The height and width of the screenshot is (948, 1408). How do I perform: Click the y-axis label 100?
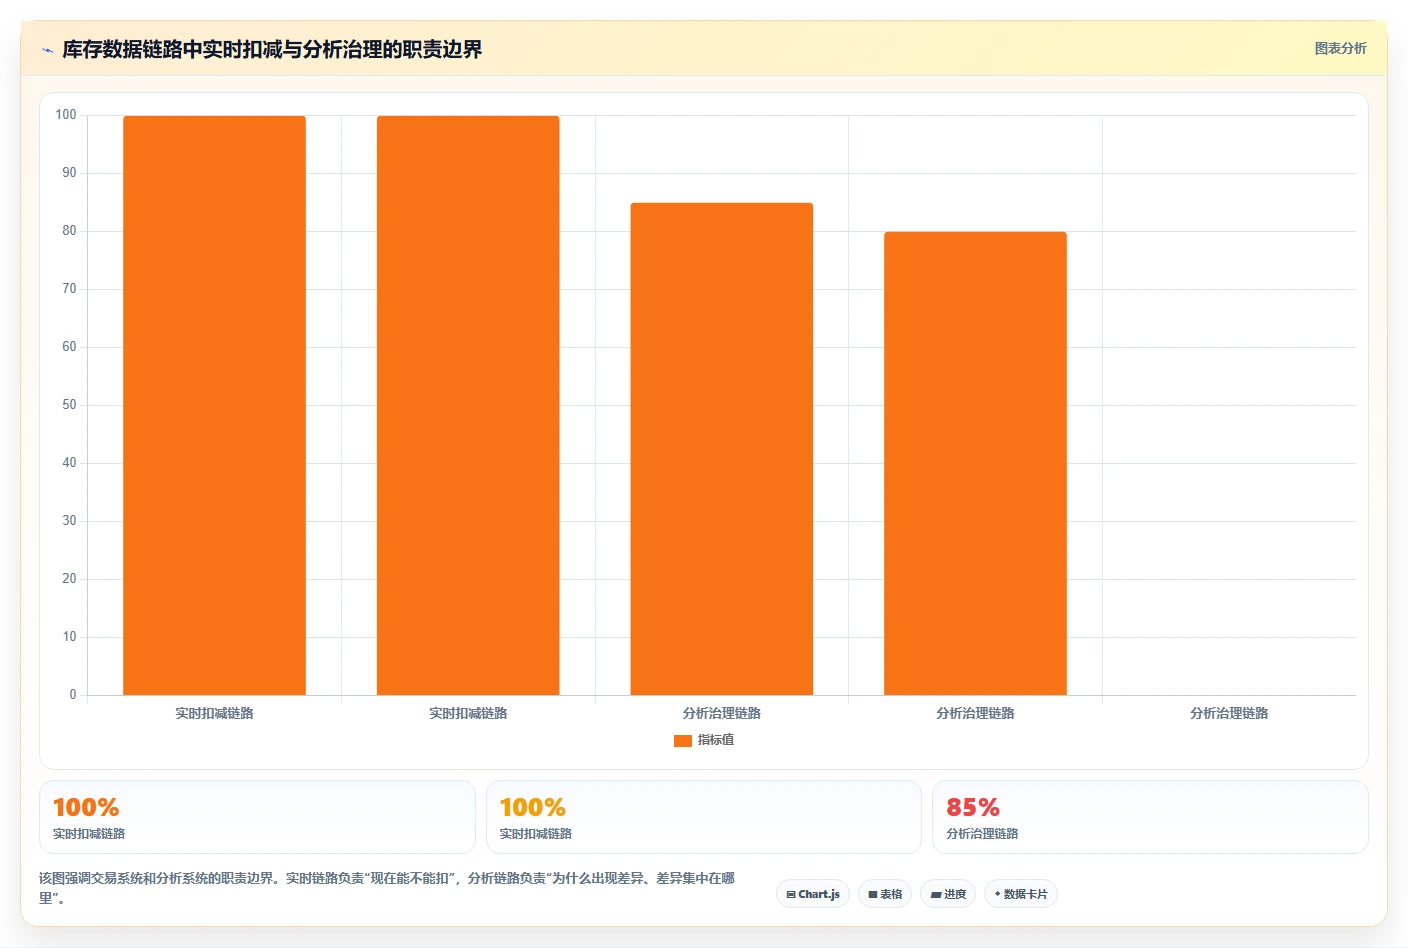(66, 115)
